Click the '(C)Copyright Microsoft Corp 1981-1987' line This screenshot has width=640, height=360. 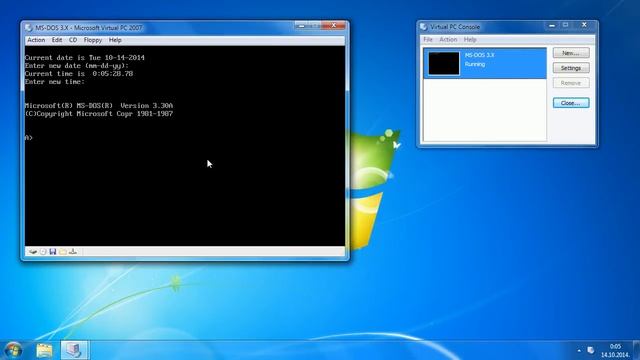(x=99, y=114)
